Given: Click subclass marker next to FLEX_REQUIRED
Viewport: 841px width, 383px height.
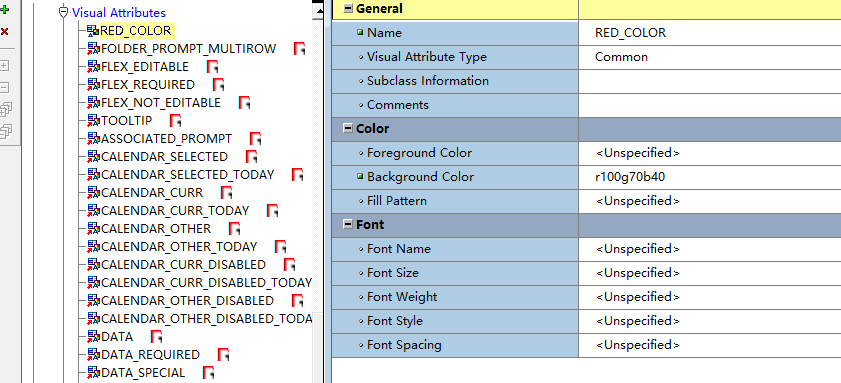Looking at the screenshot, I should [218, 85].
